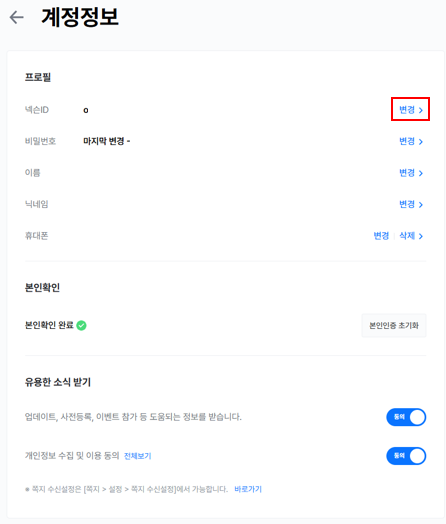Click the chevron beside the password 변경
Image resolution: width=446 pixels, height=524 pixels.
click(x=421, y=142)
